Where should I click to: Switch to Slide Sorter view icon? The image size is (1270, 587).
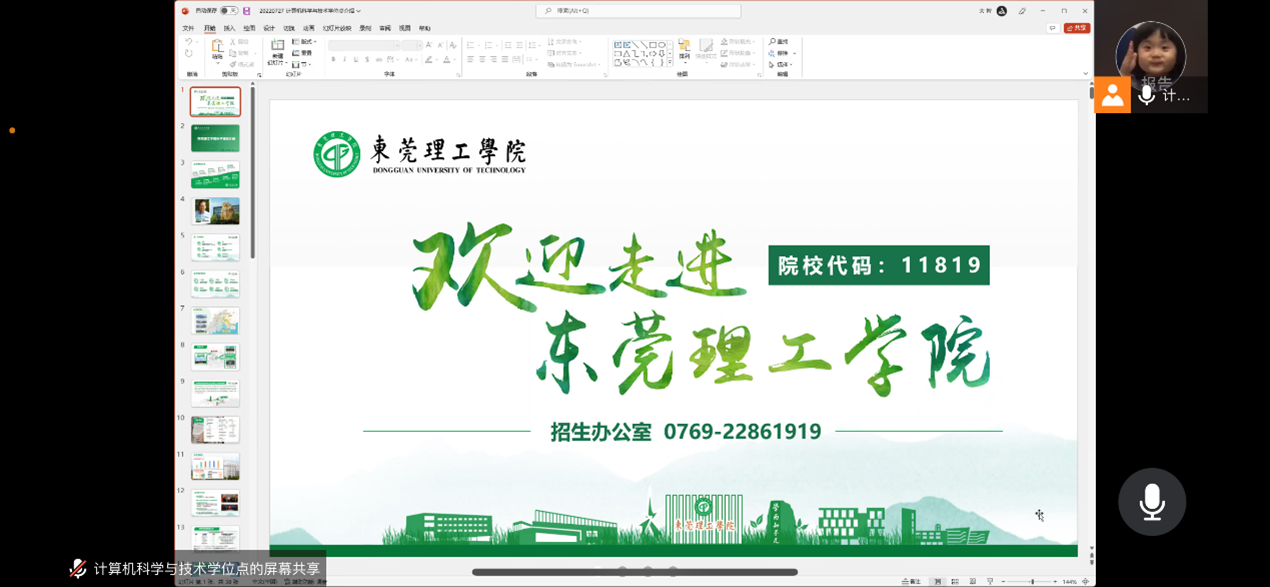coord(955,581)
